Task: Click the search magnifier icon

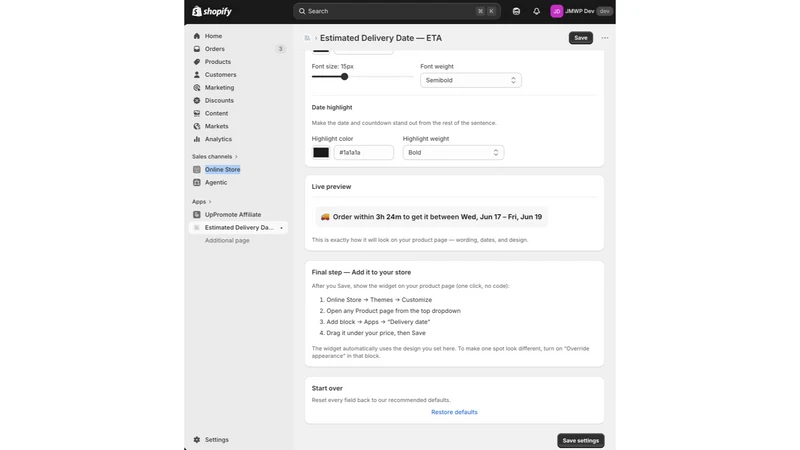Action: (302, 11)
